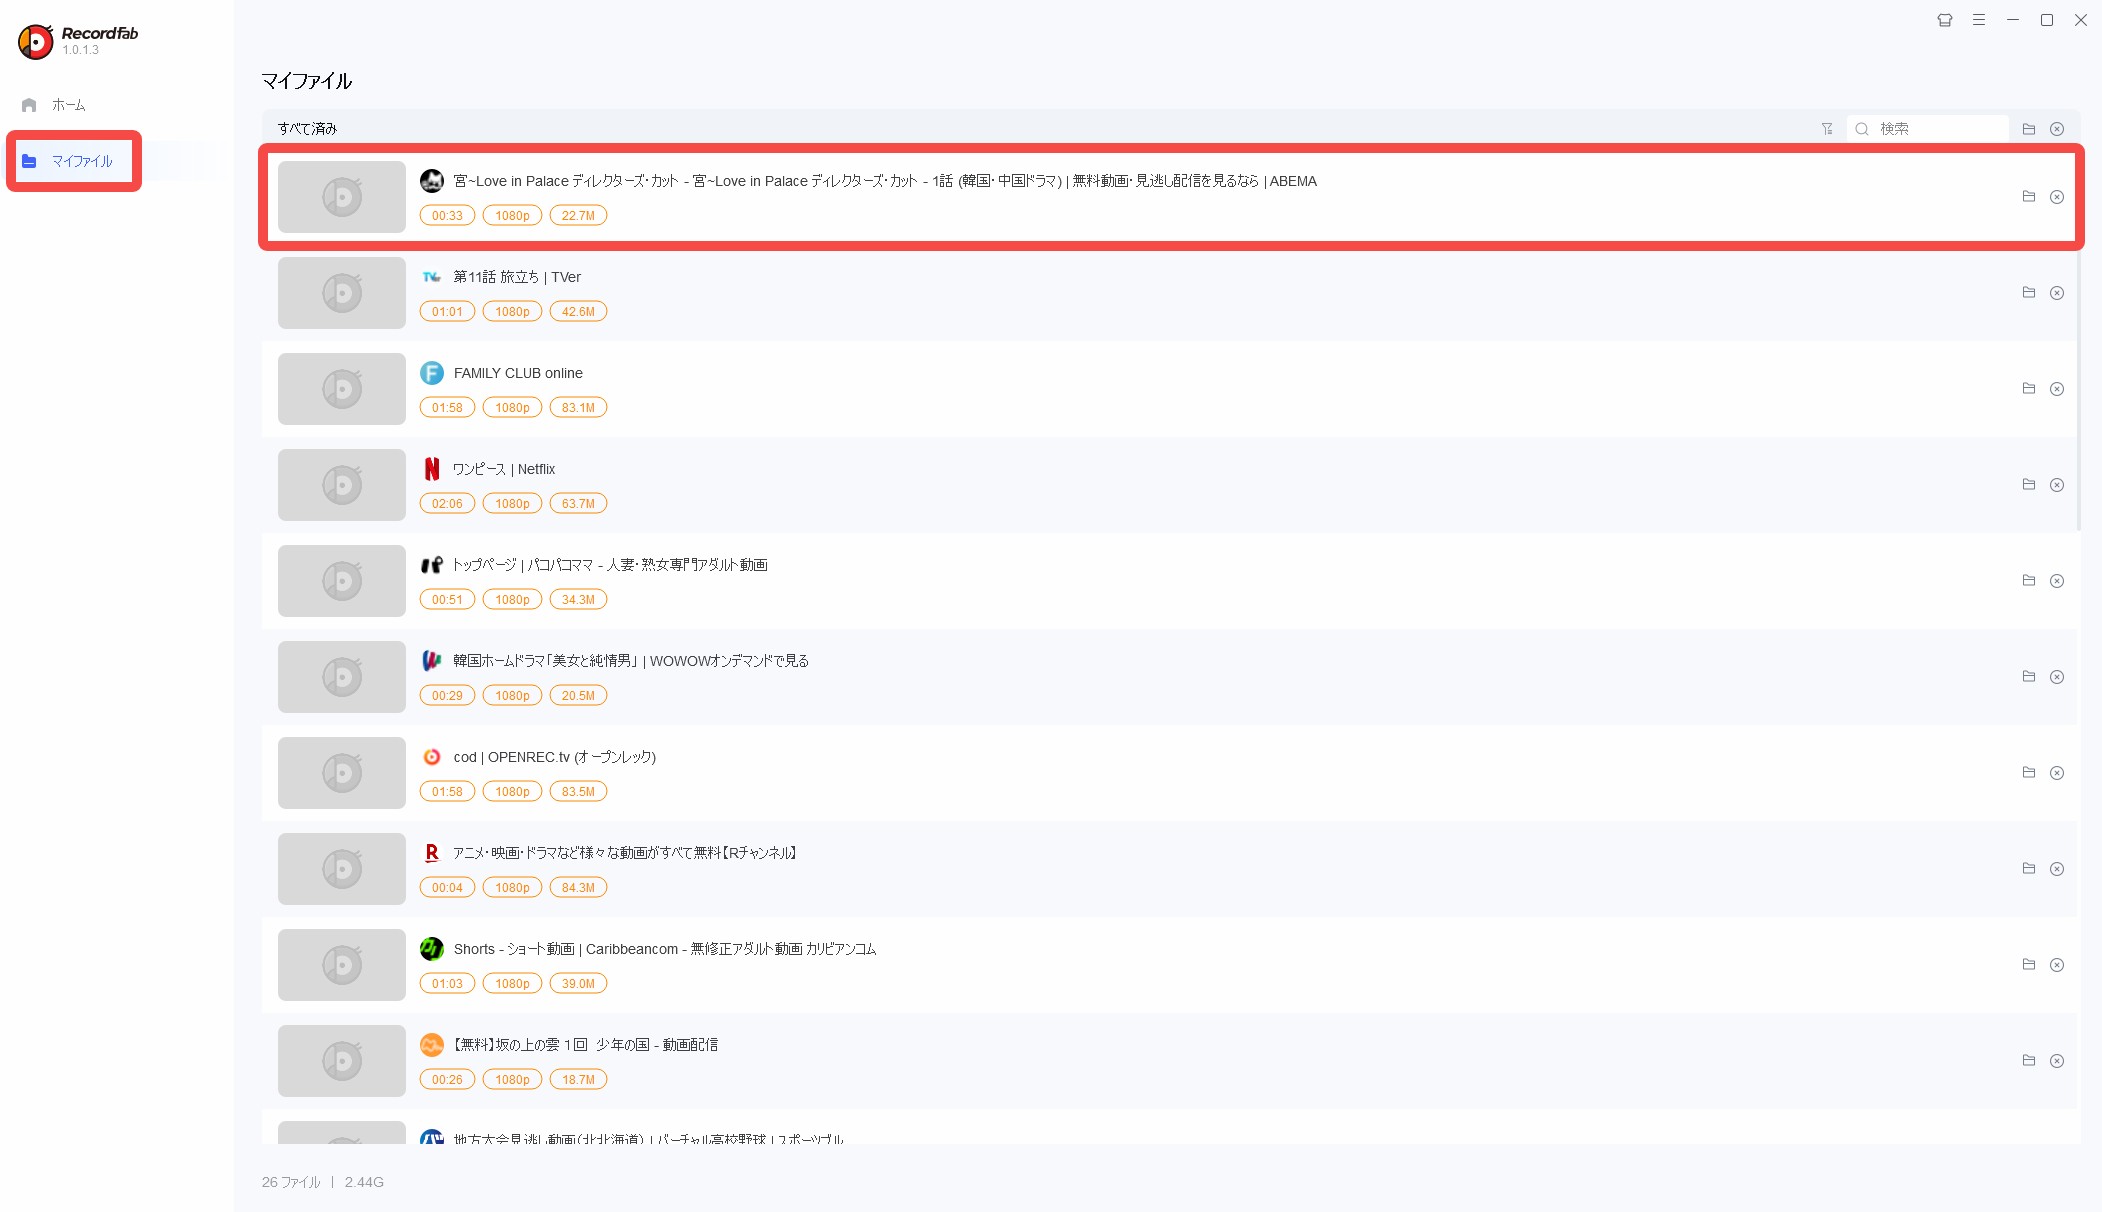Image resolution: width=2102 pixels, height=1212 pixels.
Task: Delete all files via header circle-x icon
Action: pyautogui.click(x=2057, y=129)
